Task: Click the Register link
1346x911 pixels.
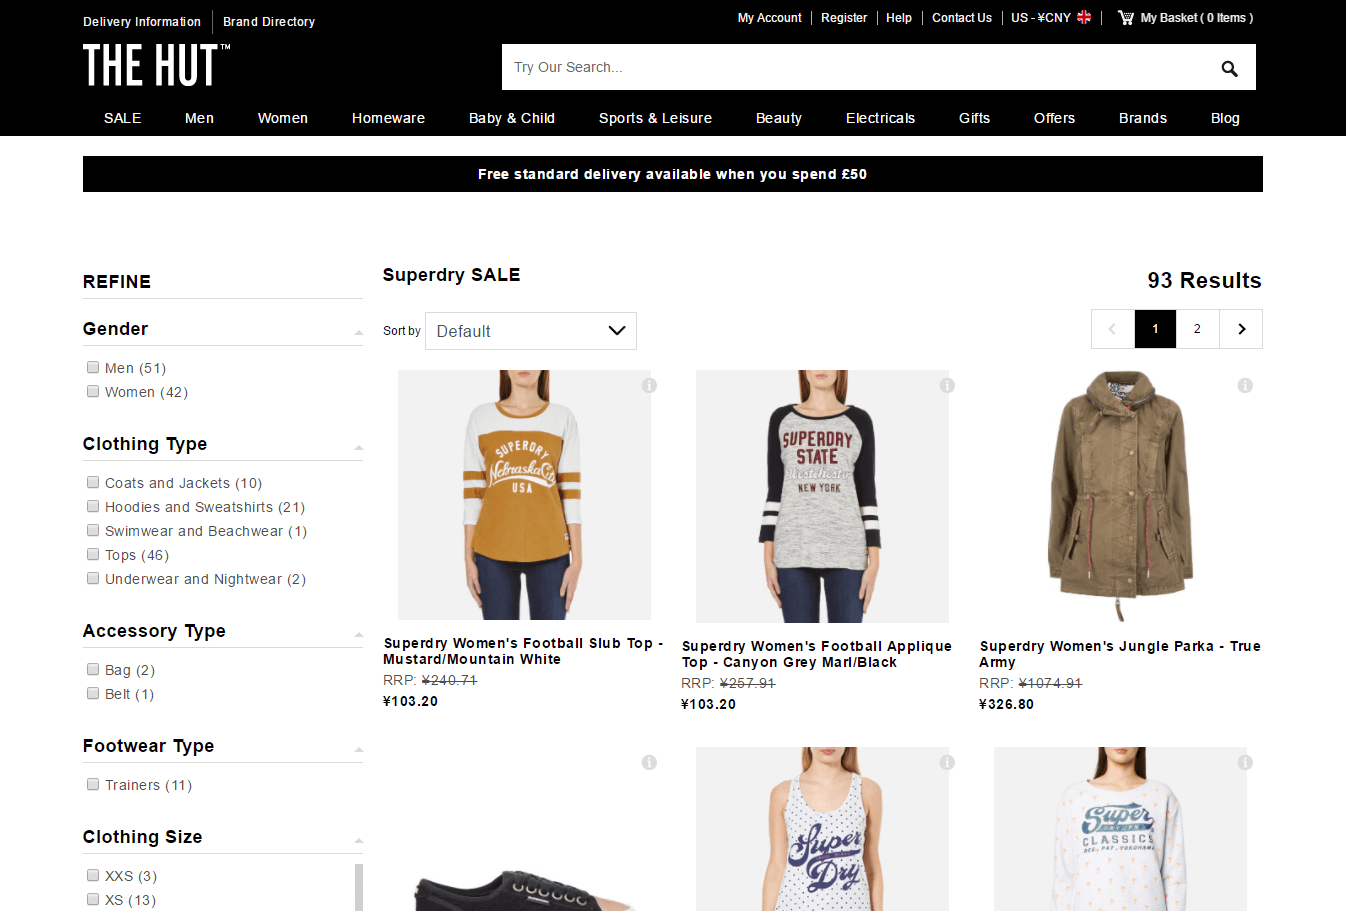Action: pos(844,18)
